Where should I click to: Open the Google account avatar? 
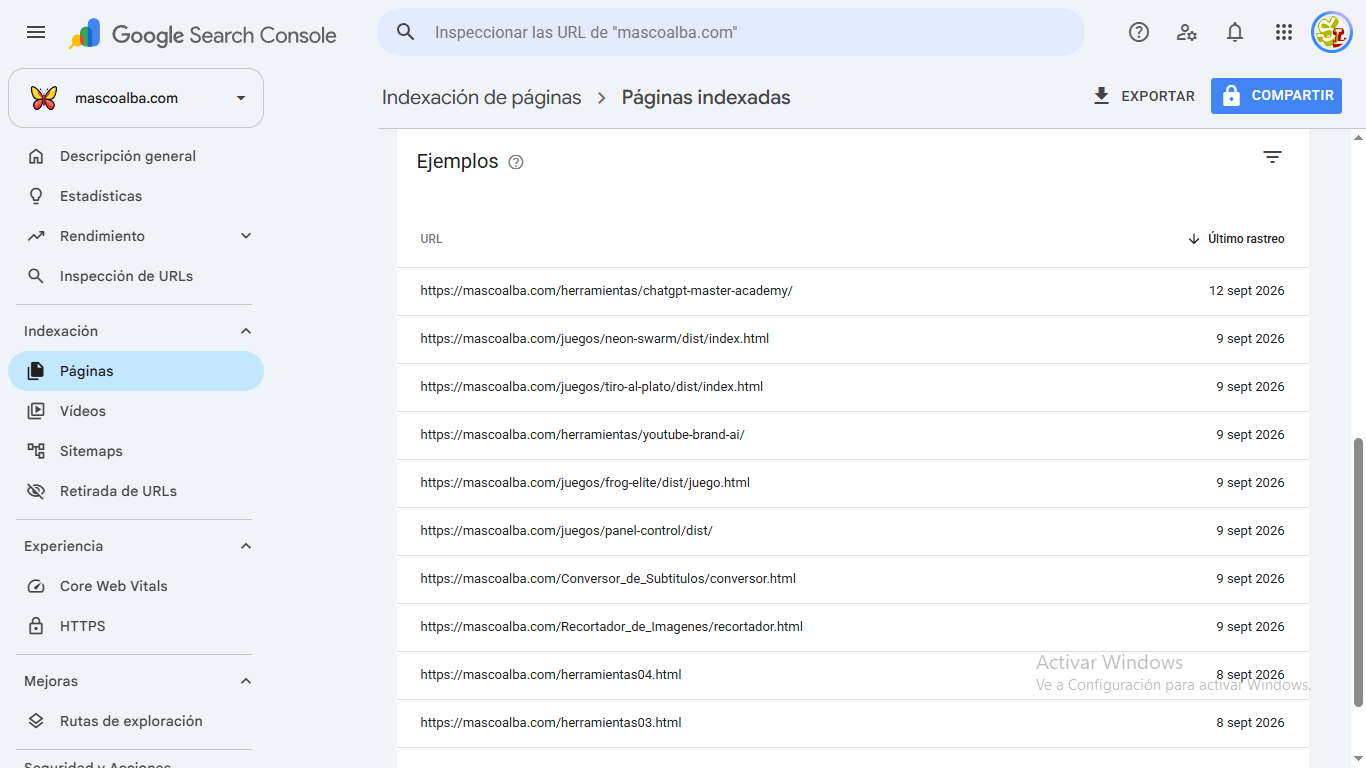[1332, 32]
